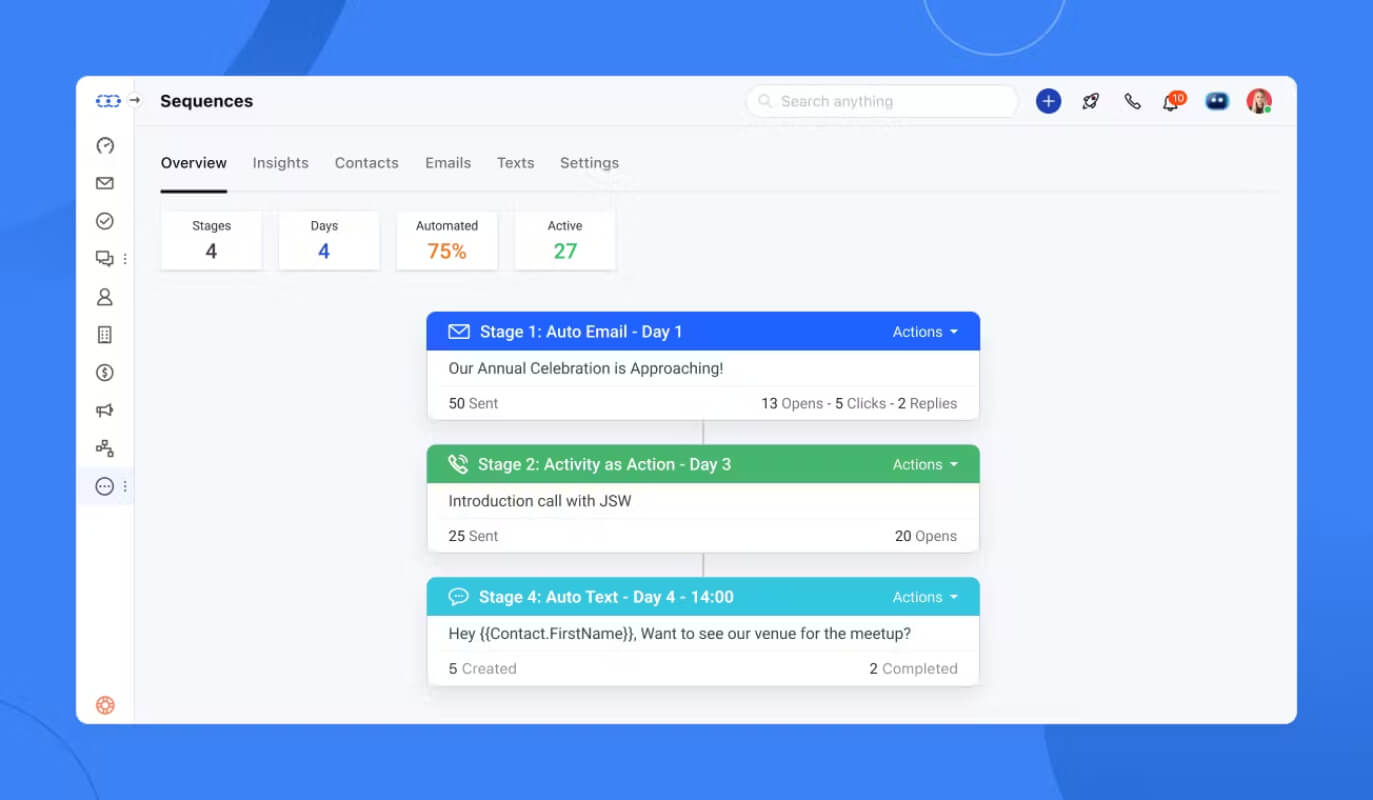Switch to the Texts tab
Viewport: 1373px width, 800px height.
pyautogui.click(x=515, y=163)
